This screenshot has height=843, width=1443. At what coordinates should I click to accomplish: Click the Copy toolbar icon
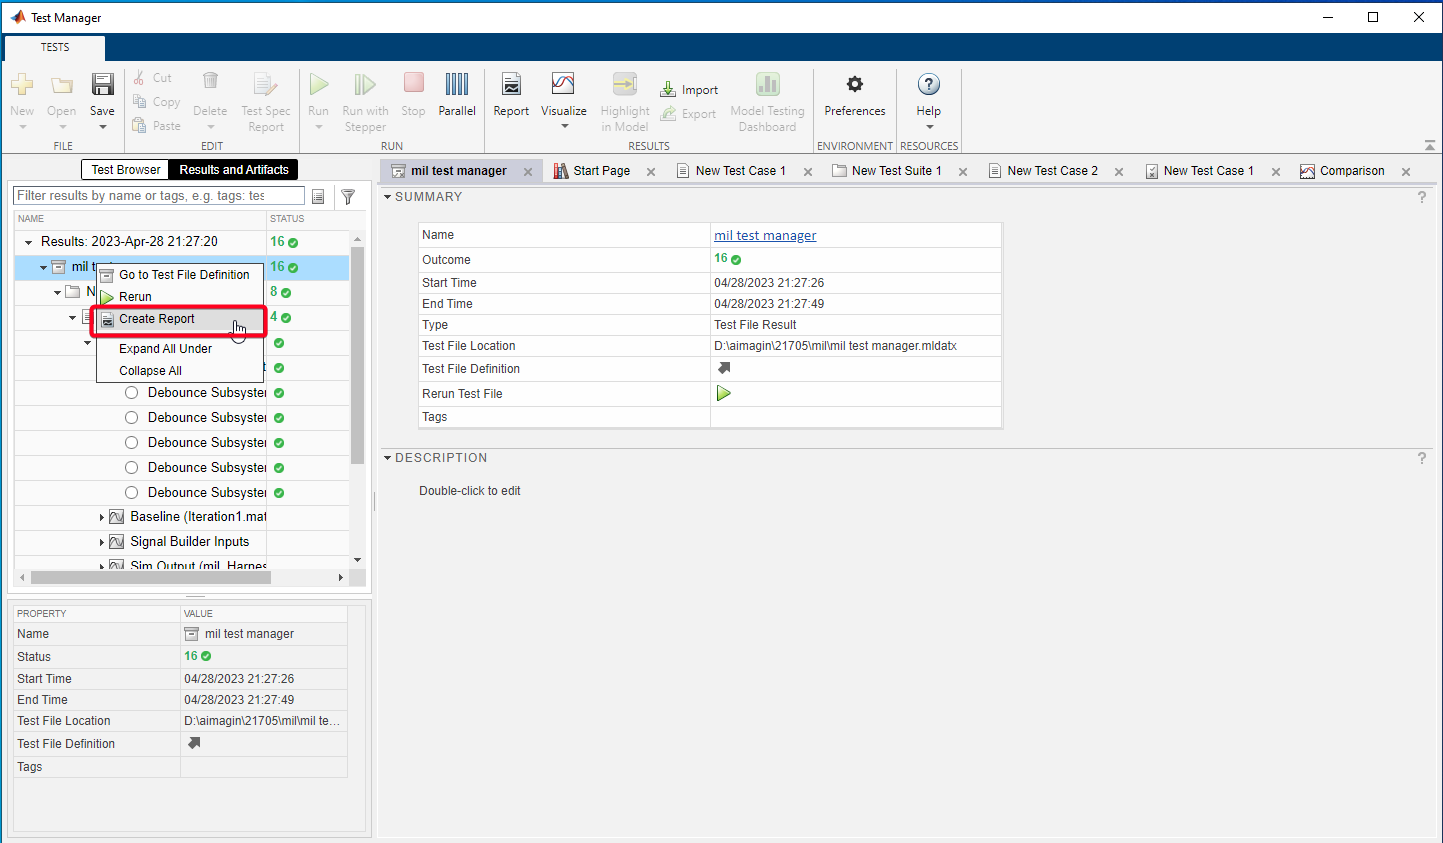pos(140,102)
